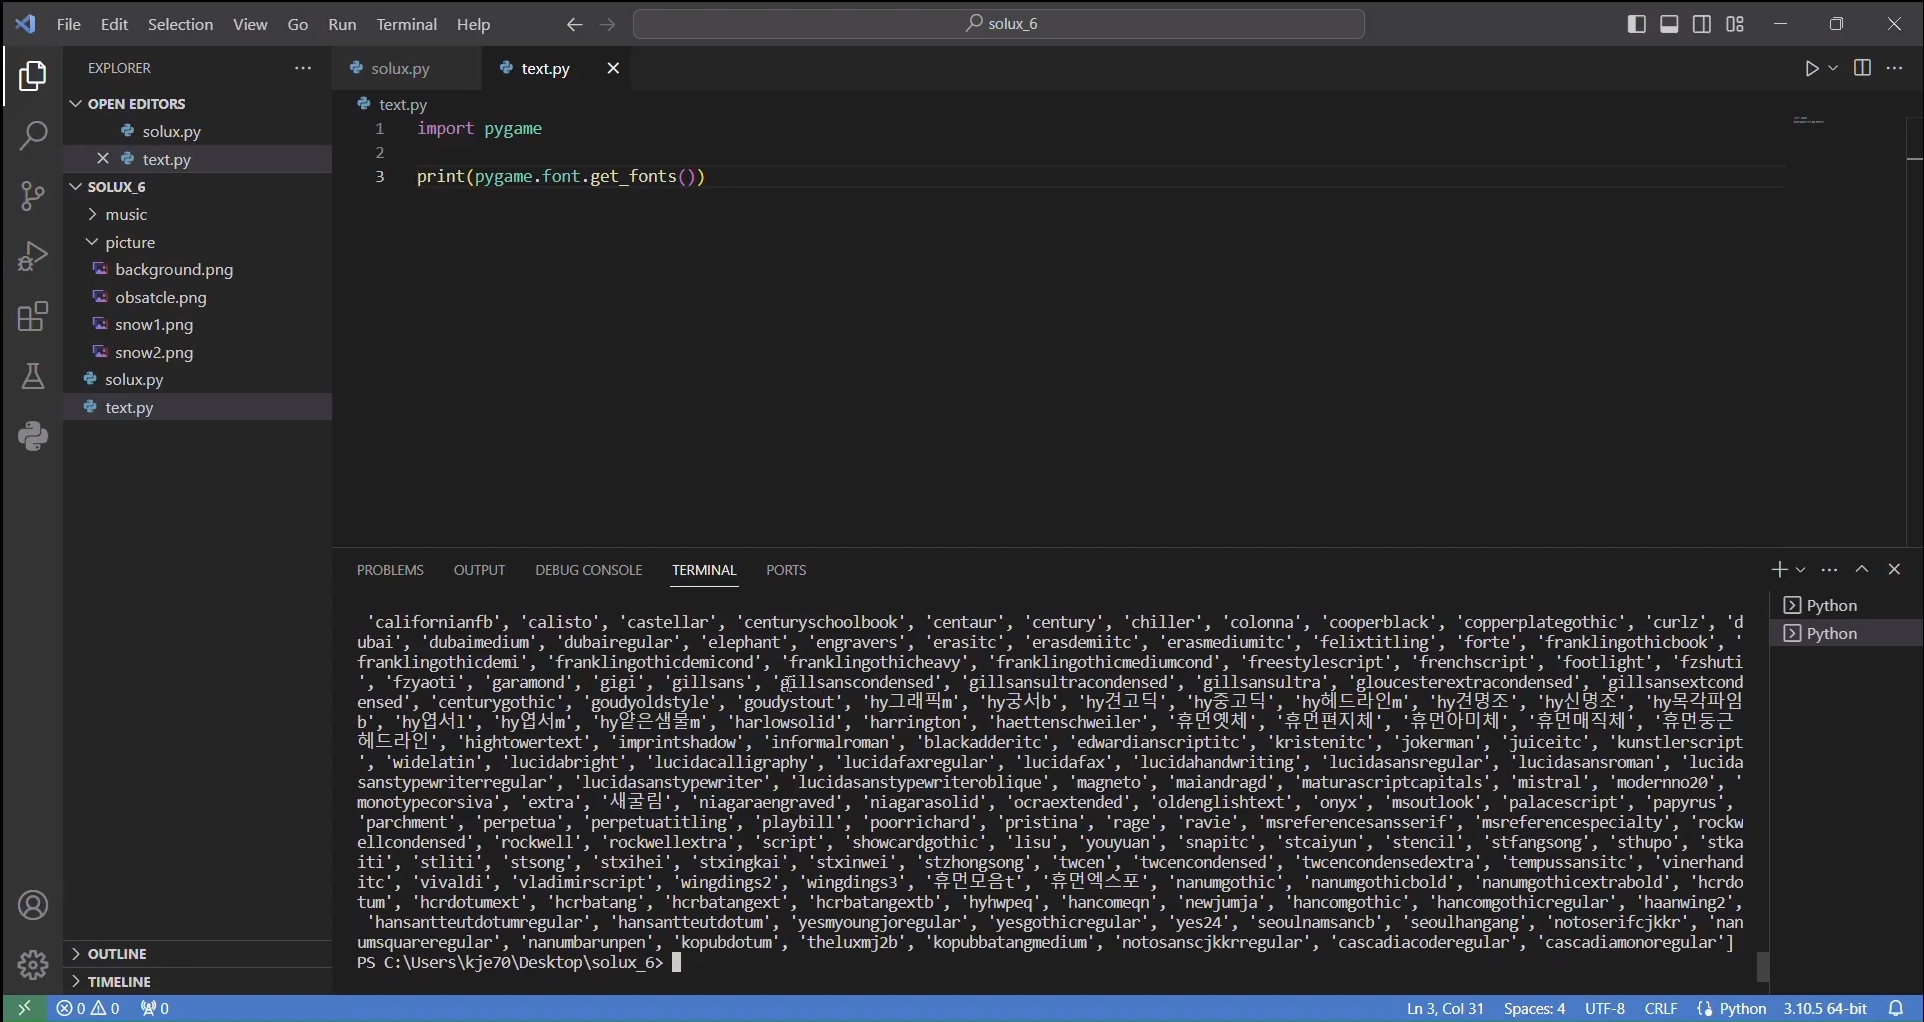Open the Extensions view
The width and height of the screenshot is (1924, 1022).
[33, 317]
